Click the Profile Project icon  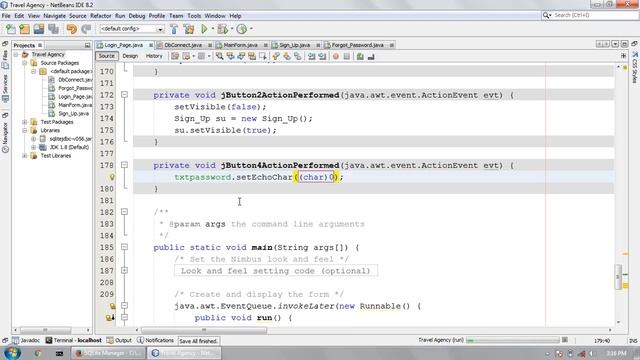pos(242,29)
